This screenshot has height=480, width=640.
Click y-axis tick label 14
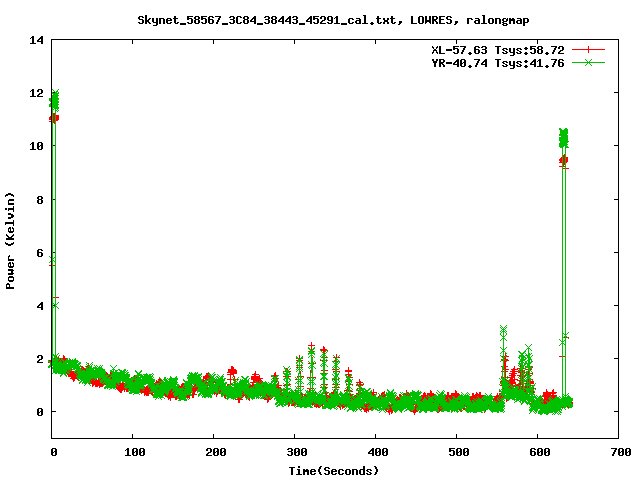click(x=36, y=40)
